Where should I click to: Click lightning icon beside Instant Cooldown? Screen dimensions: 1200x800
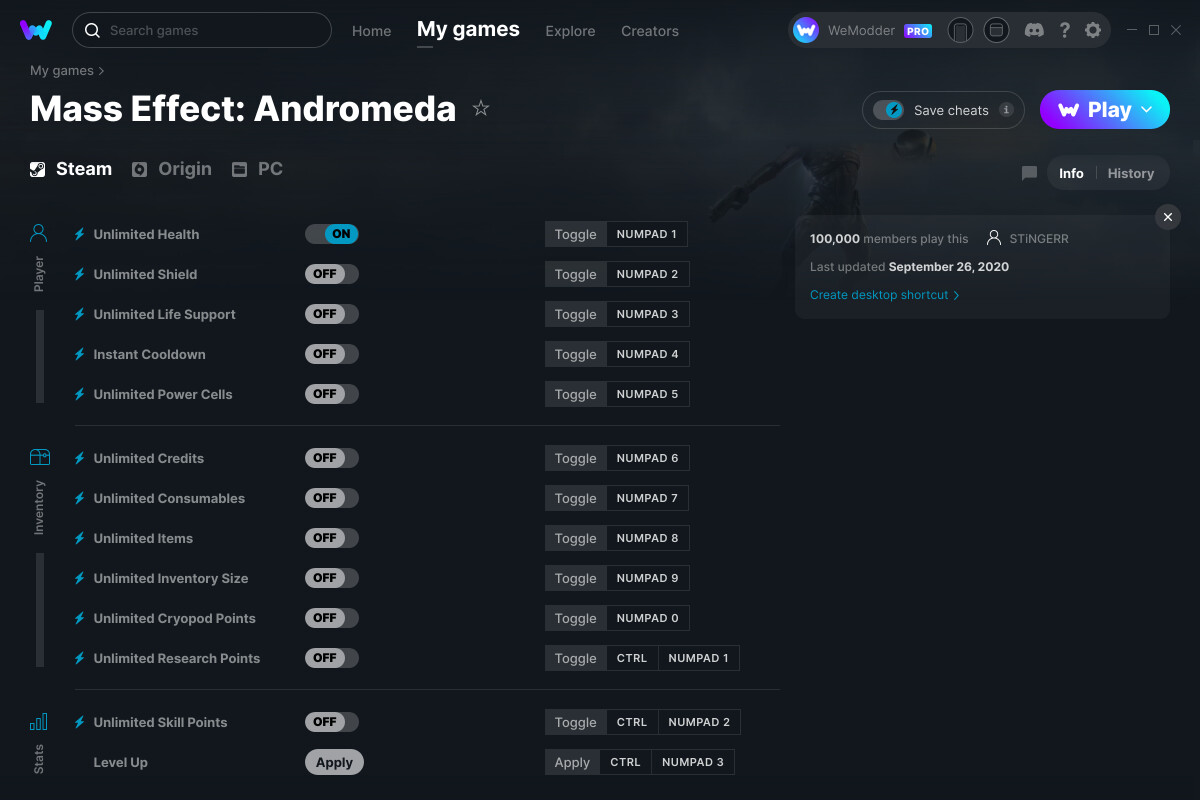(80, 354)
